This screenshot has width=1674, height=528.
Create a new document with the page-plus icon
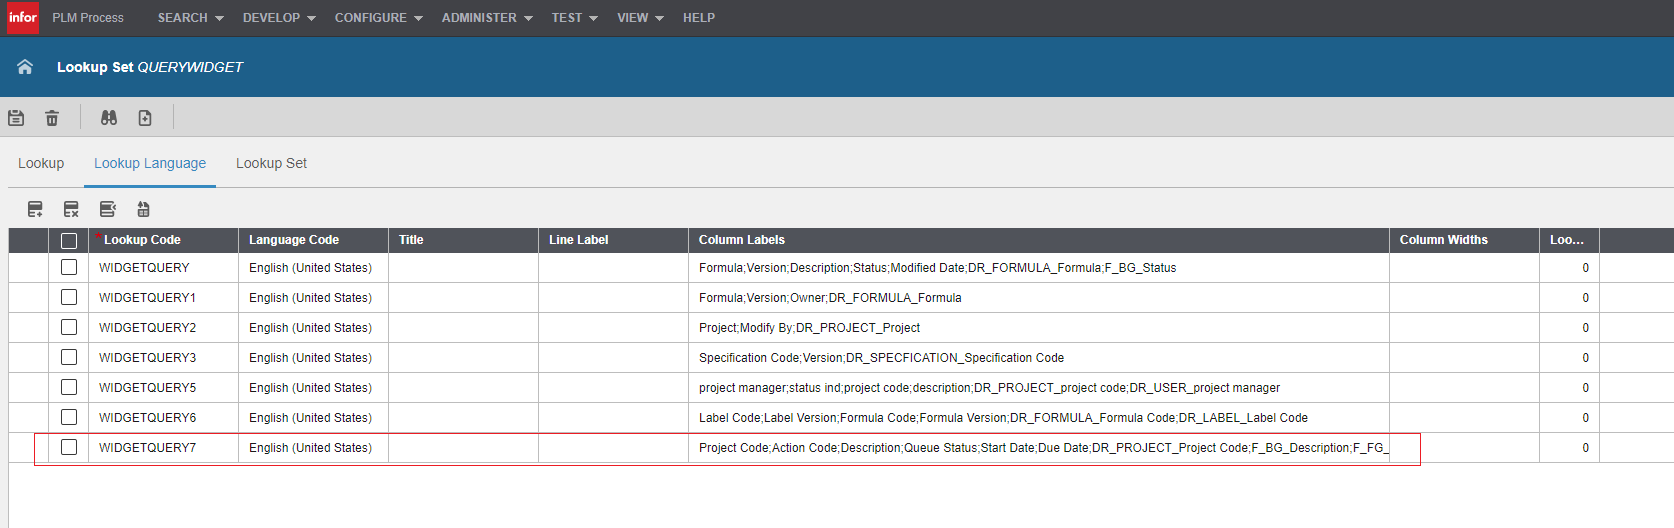click(x=145, y=118)
